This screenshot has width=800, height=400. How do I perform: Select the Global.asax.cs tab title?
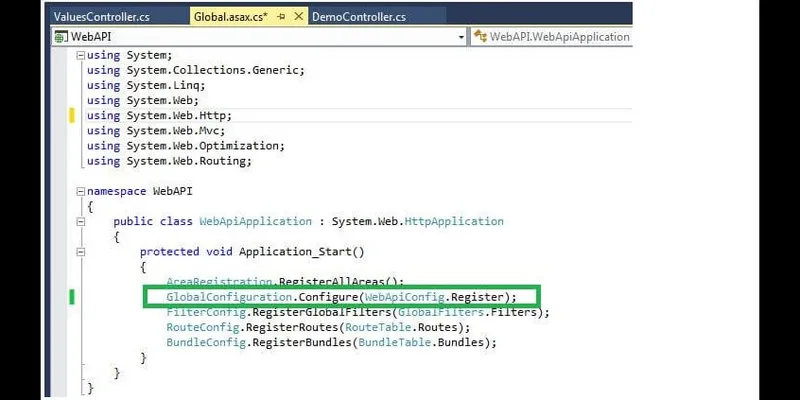click(x=230, y=16)
